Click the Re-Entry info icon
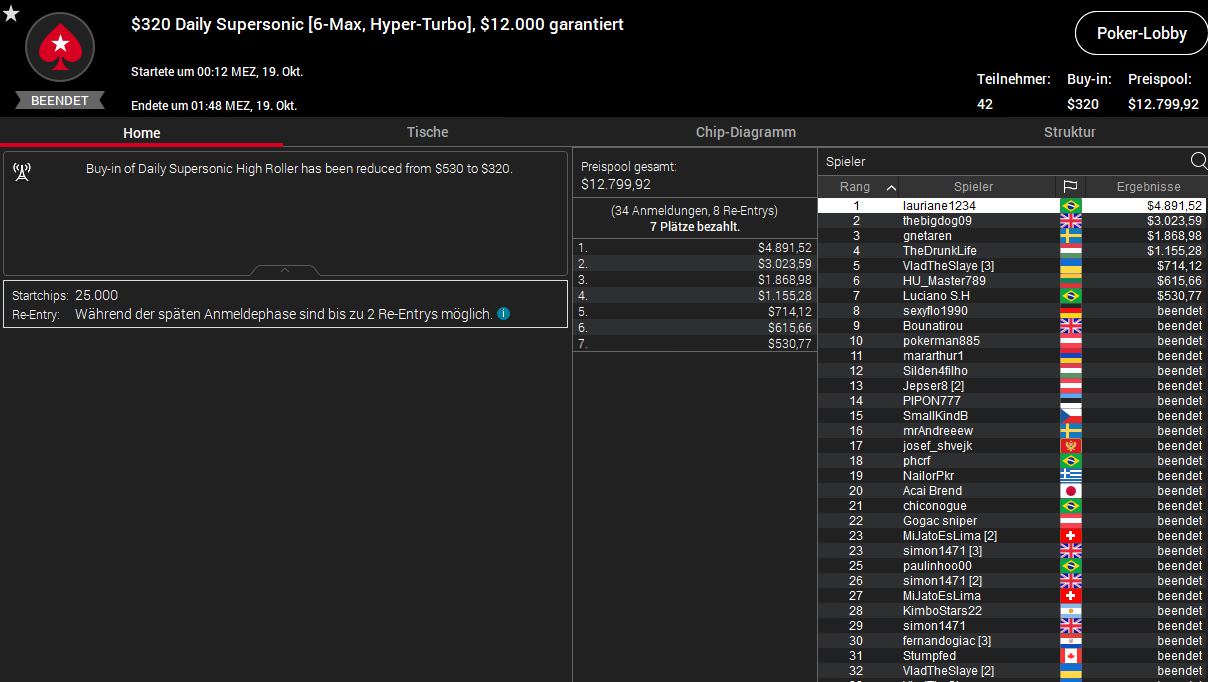1208x682 pixels. 503,314
